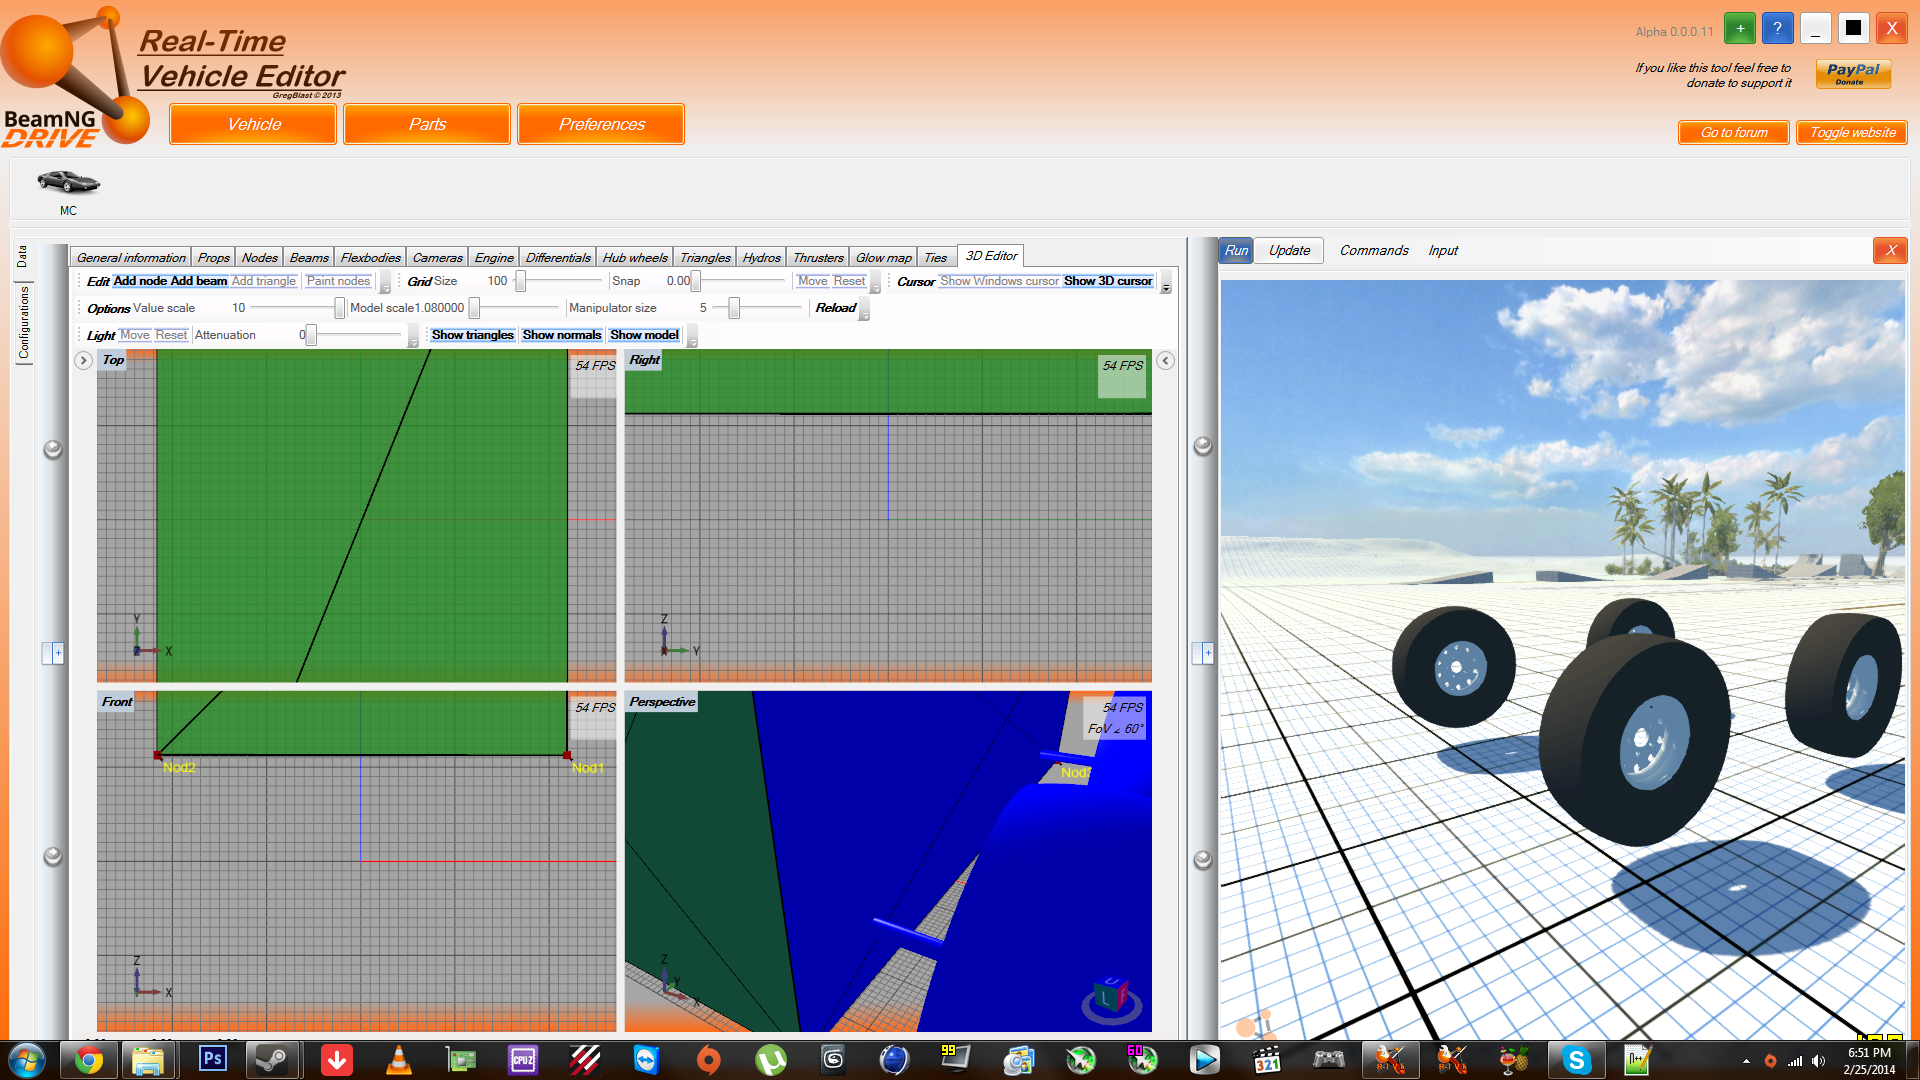Open the Light toolbar overflow dropdown
The image size is (1920, 1080).
click(x=413, y=338)
